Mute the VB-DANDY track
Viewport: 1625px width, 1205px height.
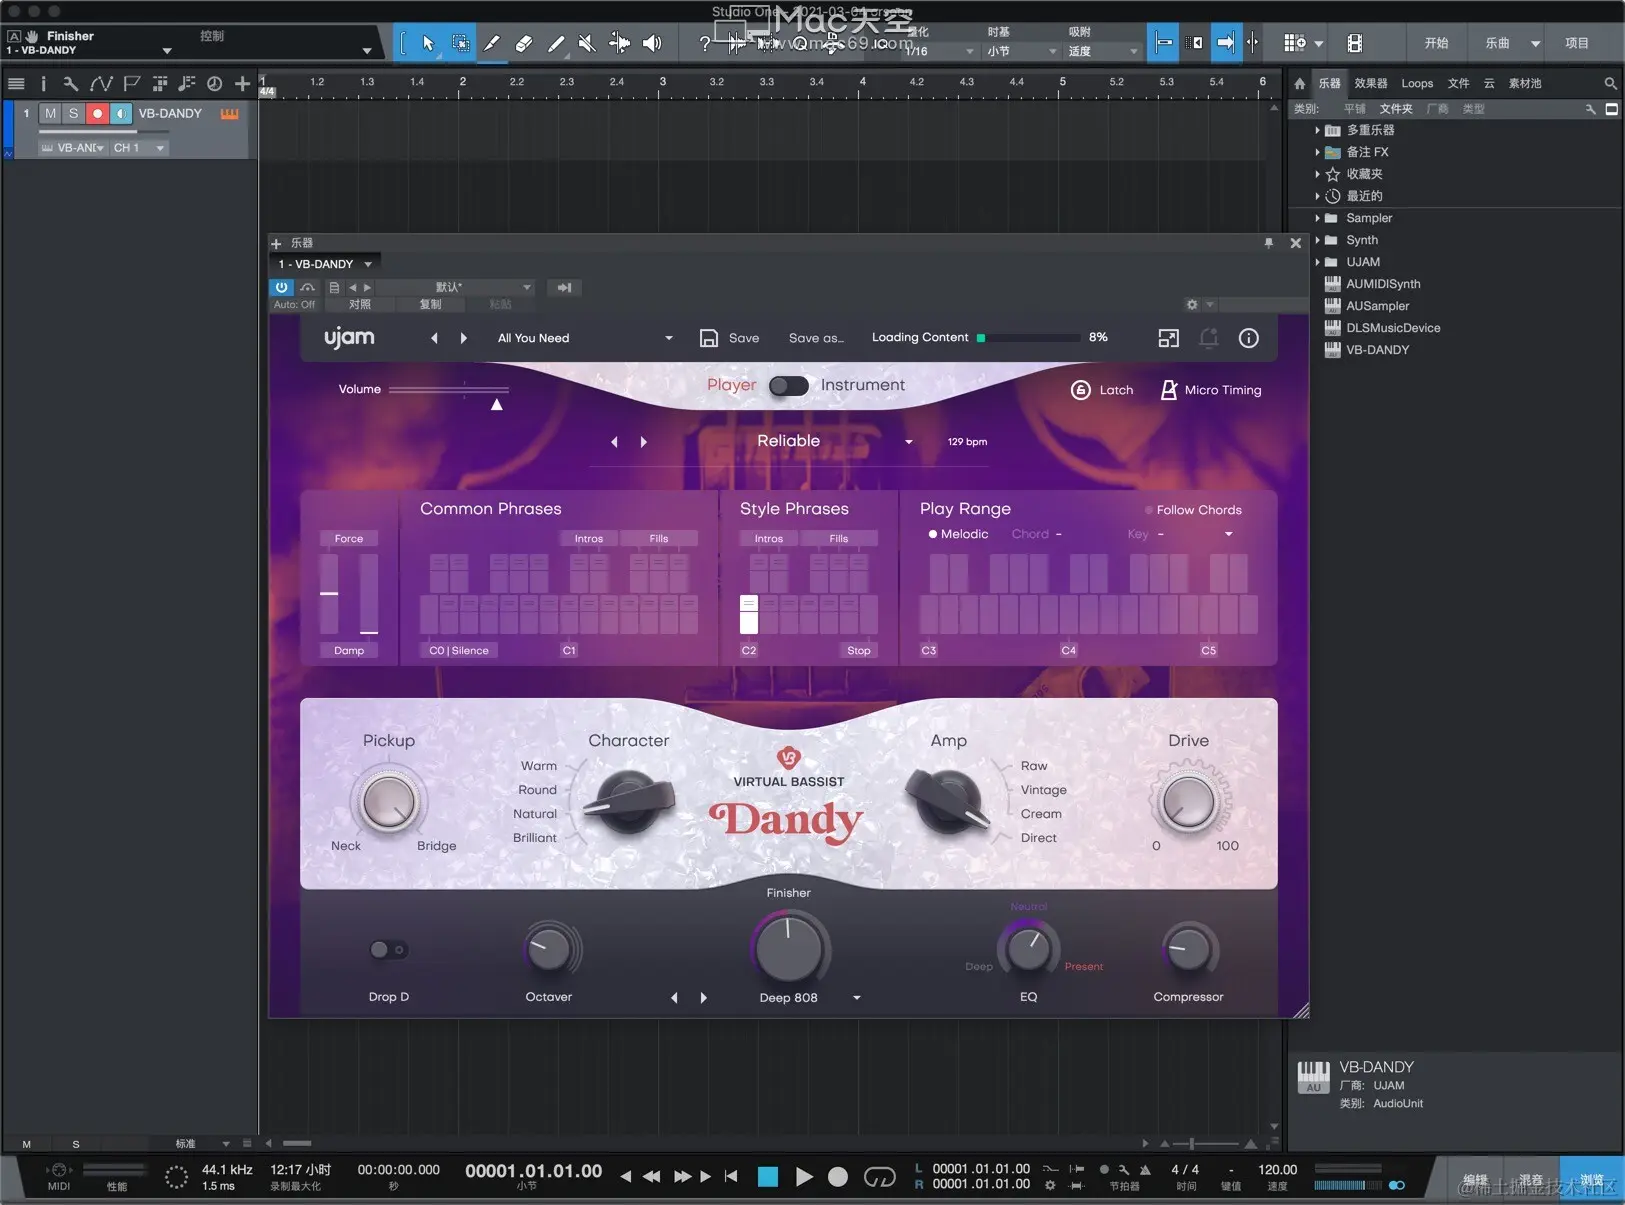point(50,114)
